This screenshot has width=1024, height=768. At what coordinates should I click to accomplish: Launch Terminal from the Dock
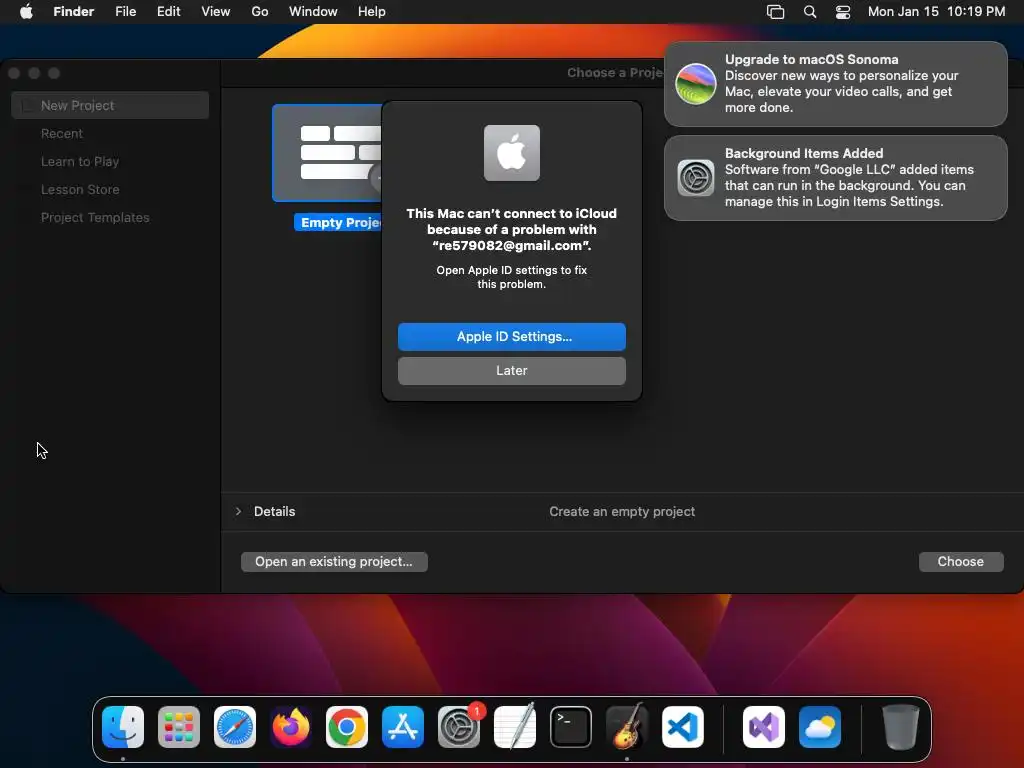[x=571, y=727]
